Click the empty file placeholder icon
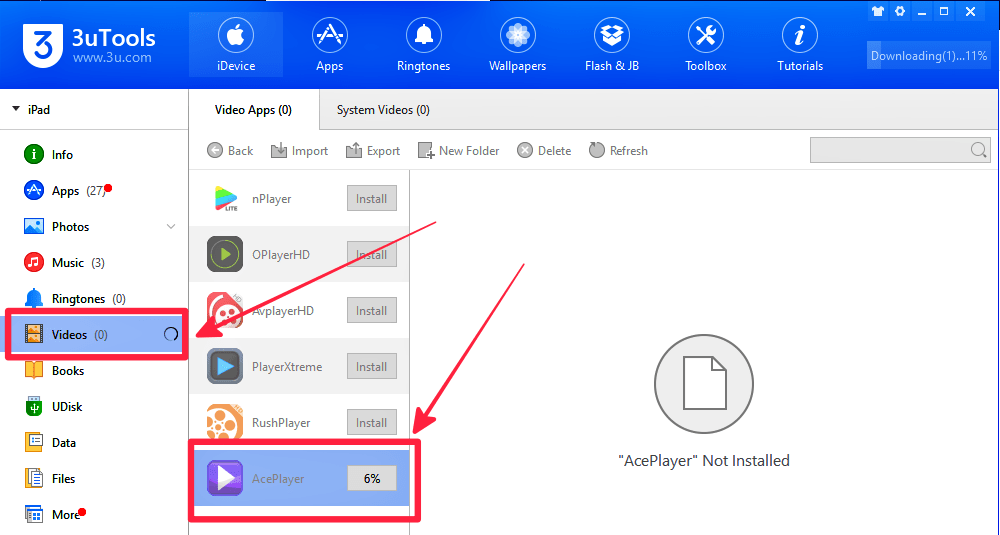 pyautogui.click(x=704, y=385)
